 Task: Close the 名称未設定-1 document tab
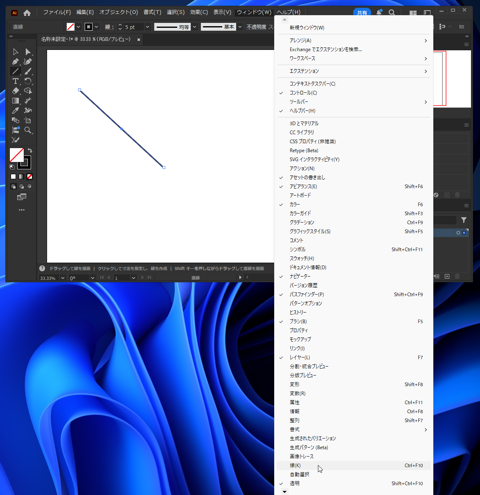(139, 39)
